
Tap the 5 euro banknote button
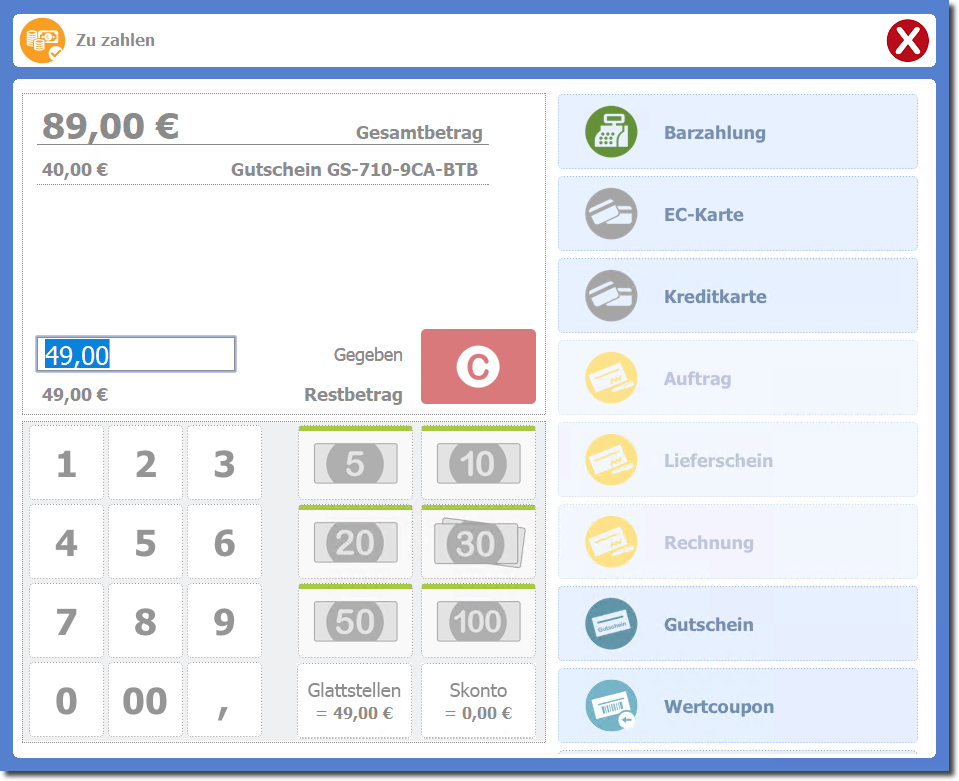(x=355, y=464)
